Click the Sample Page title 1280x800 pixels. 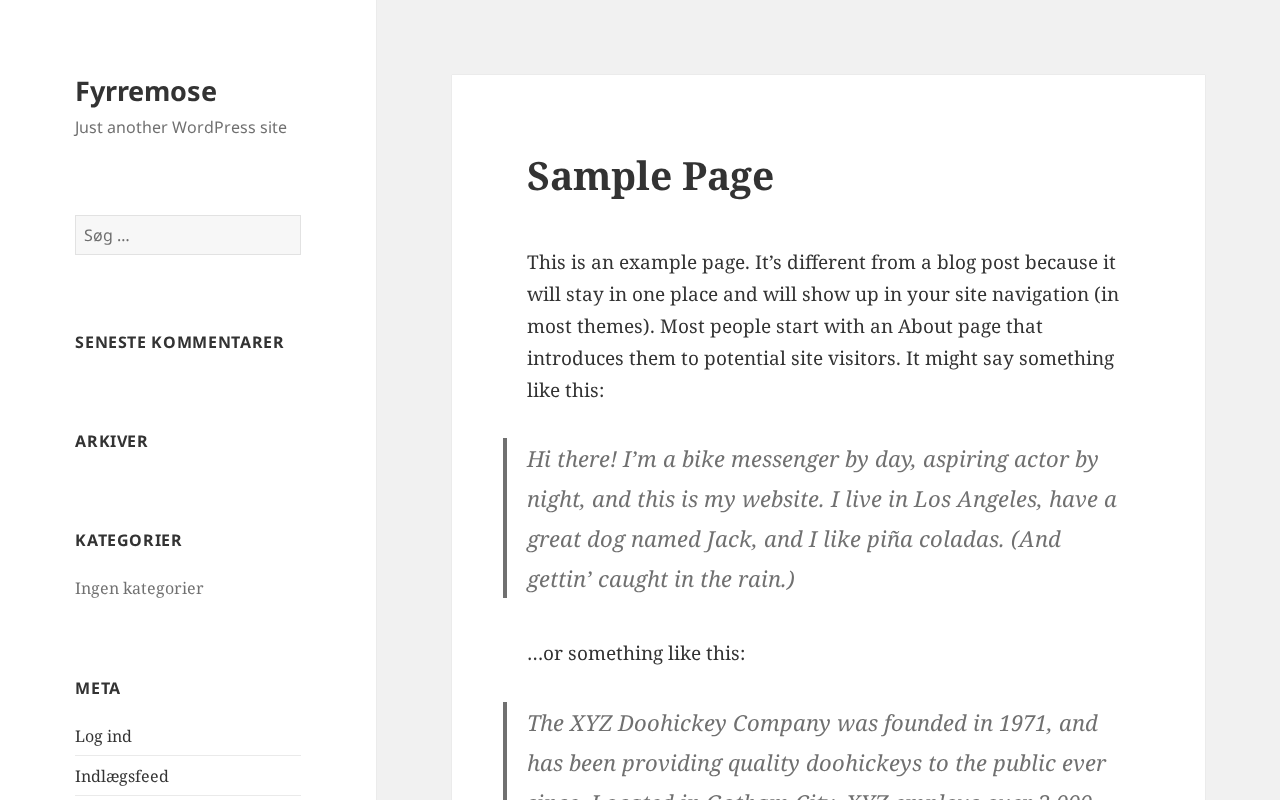pos(650,176)
